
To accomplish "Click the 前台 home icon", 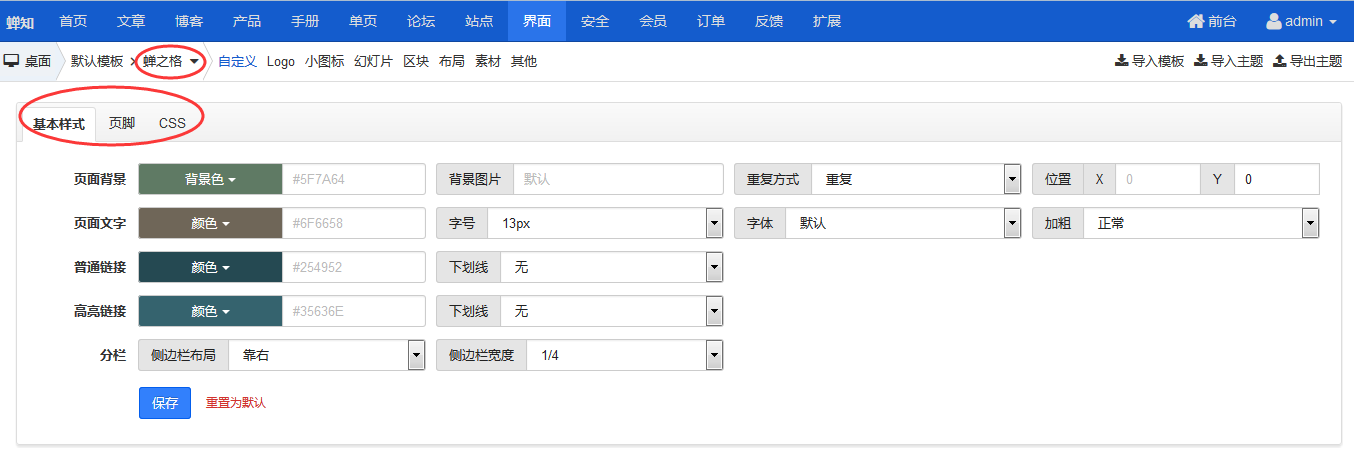I will pyautogui.click(x=1196, y=21).
